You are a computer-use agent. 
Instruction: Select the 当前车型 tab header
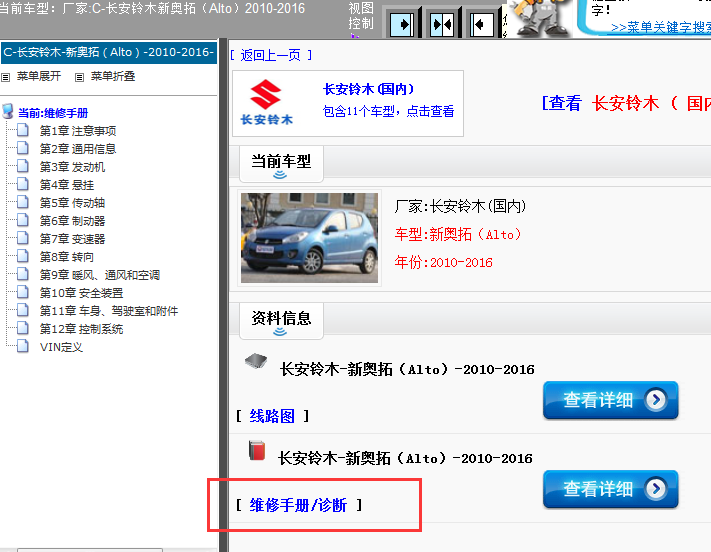click(x=281, y=164)
